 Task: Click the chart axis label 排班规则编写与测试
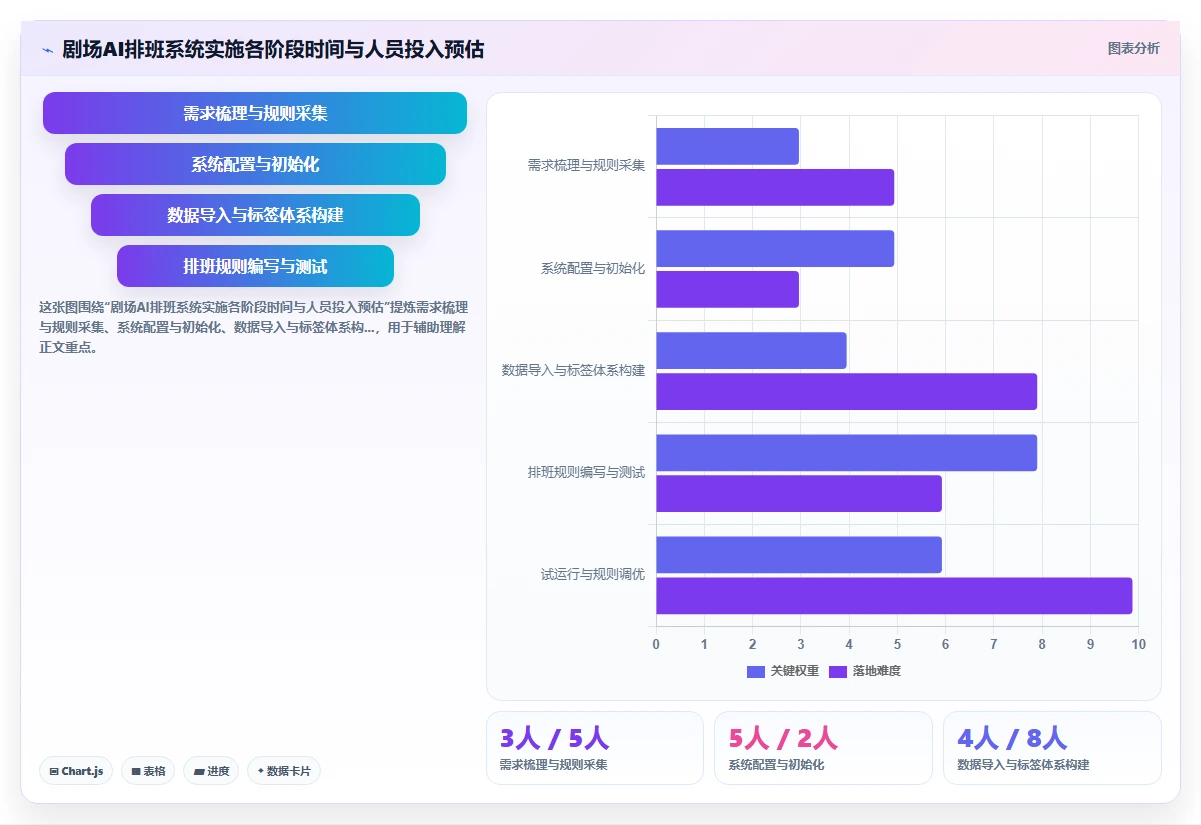586,472
